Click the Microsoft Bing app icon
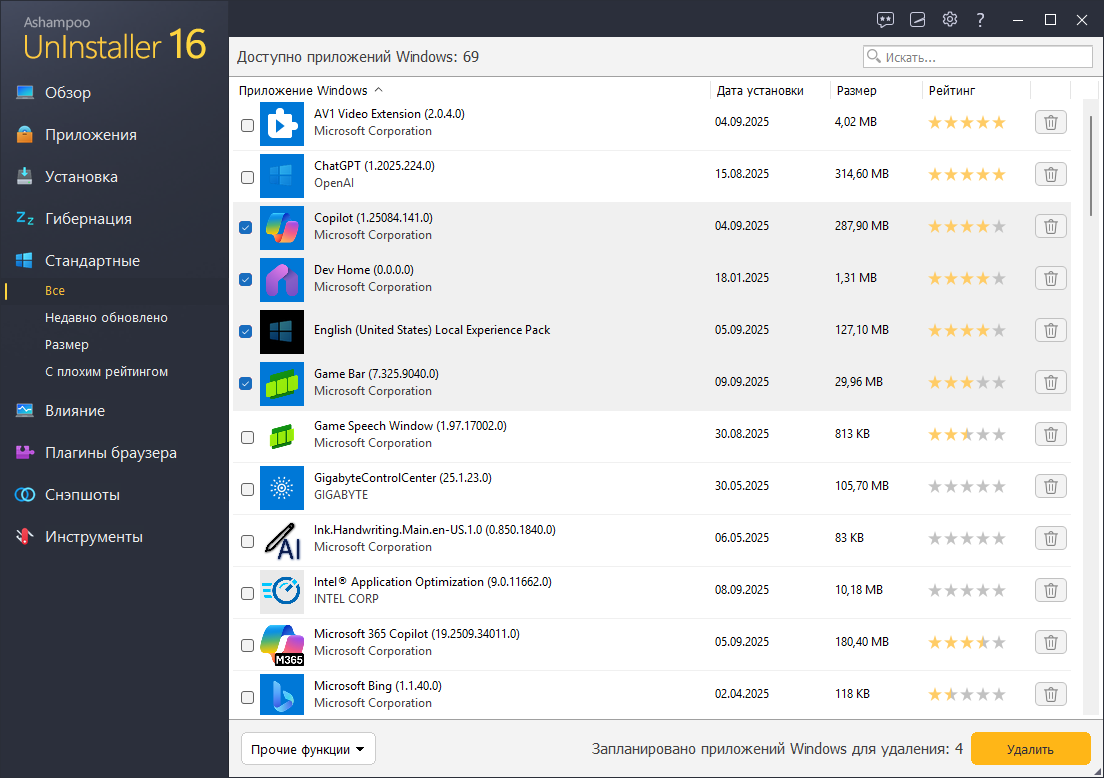Screen dimensions: 1104x778 click(282, 696)
